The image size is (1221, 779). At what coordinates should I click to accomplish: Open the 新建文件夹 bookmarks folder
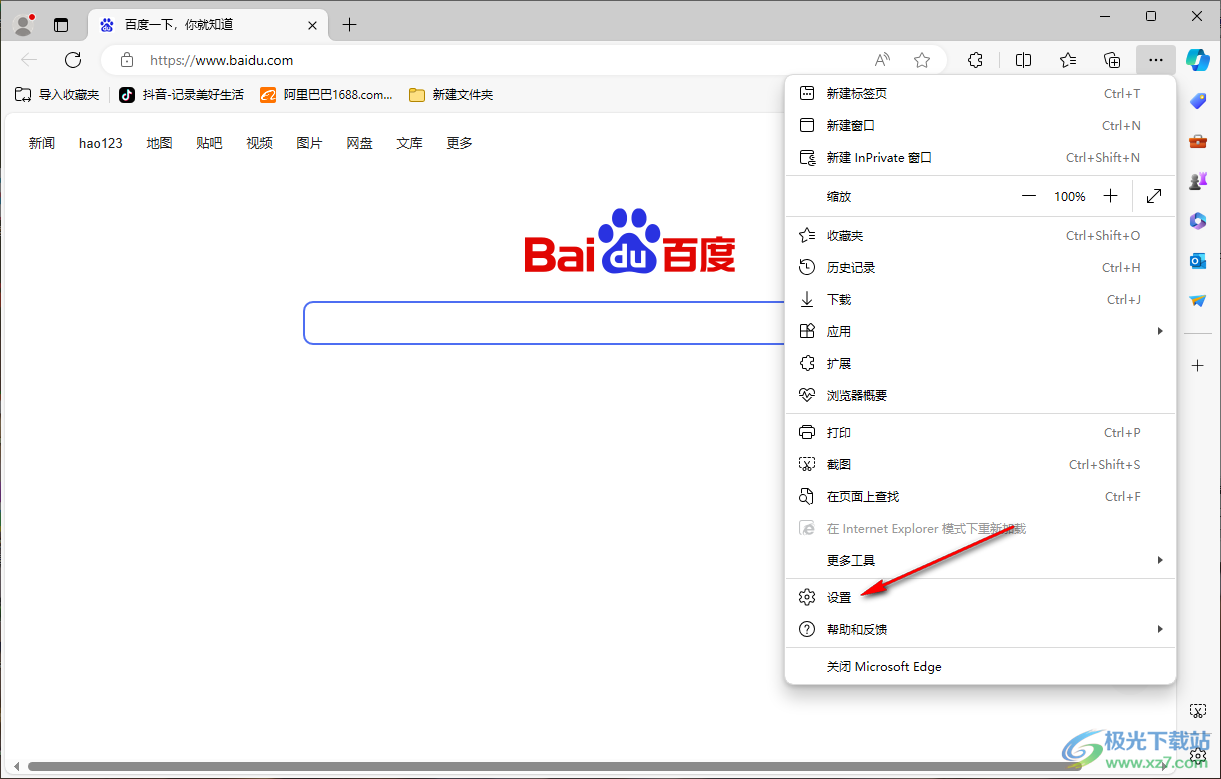point(451,95)
